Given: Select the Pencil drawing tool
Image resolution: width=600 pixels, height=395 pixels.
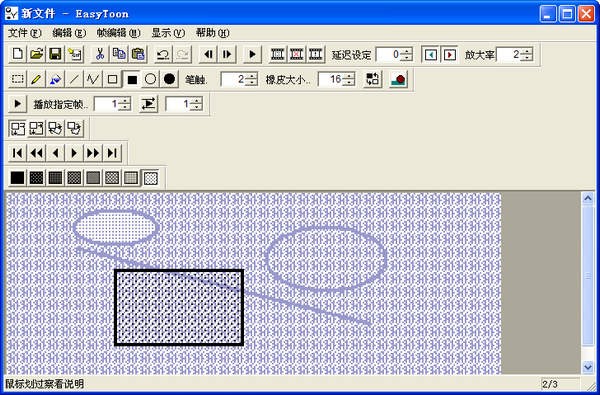Looking at the screenshot, I should tap(36, 79).
